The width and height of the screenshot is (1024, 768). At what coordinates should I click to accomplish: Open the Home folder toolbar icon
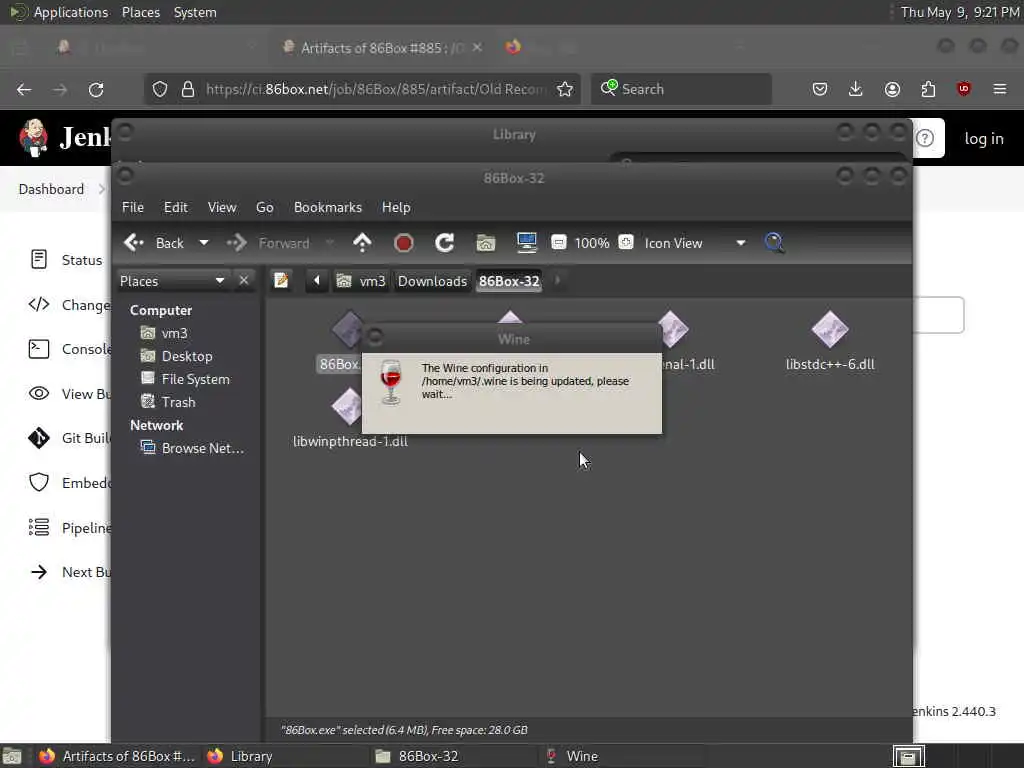485,243
